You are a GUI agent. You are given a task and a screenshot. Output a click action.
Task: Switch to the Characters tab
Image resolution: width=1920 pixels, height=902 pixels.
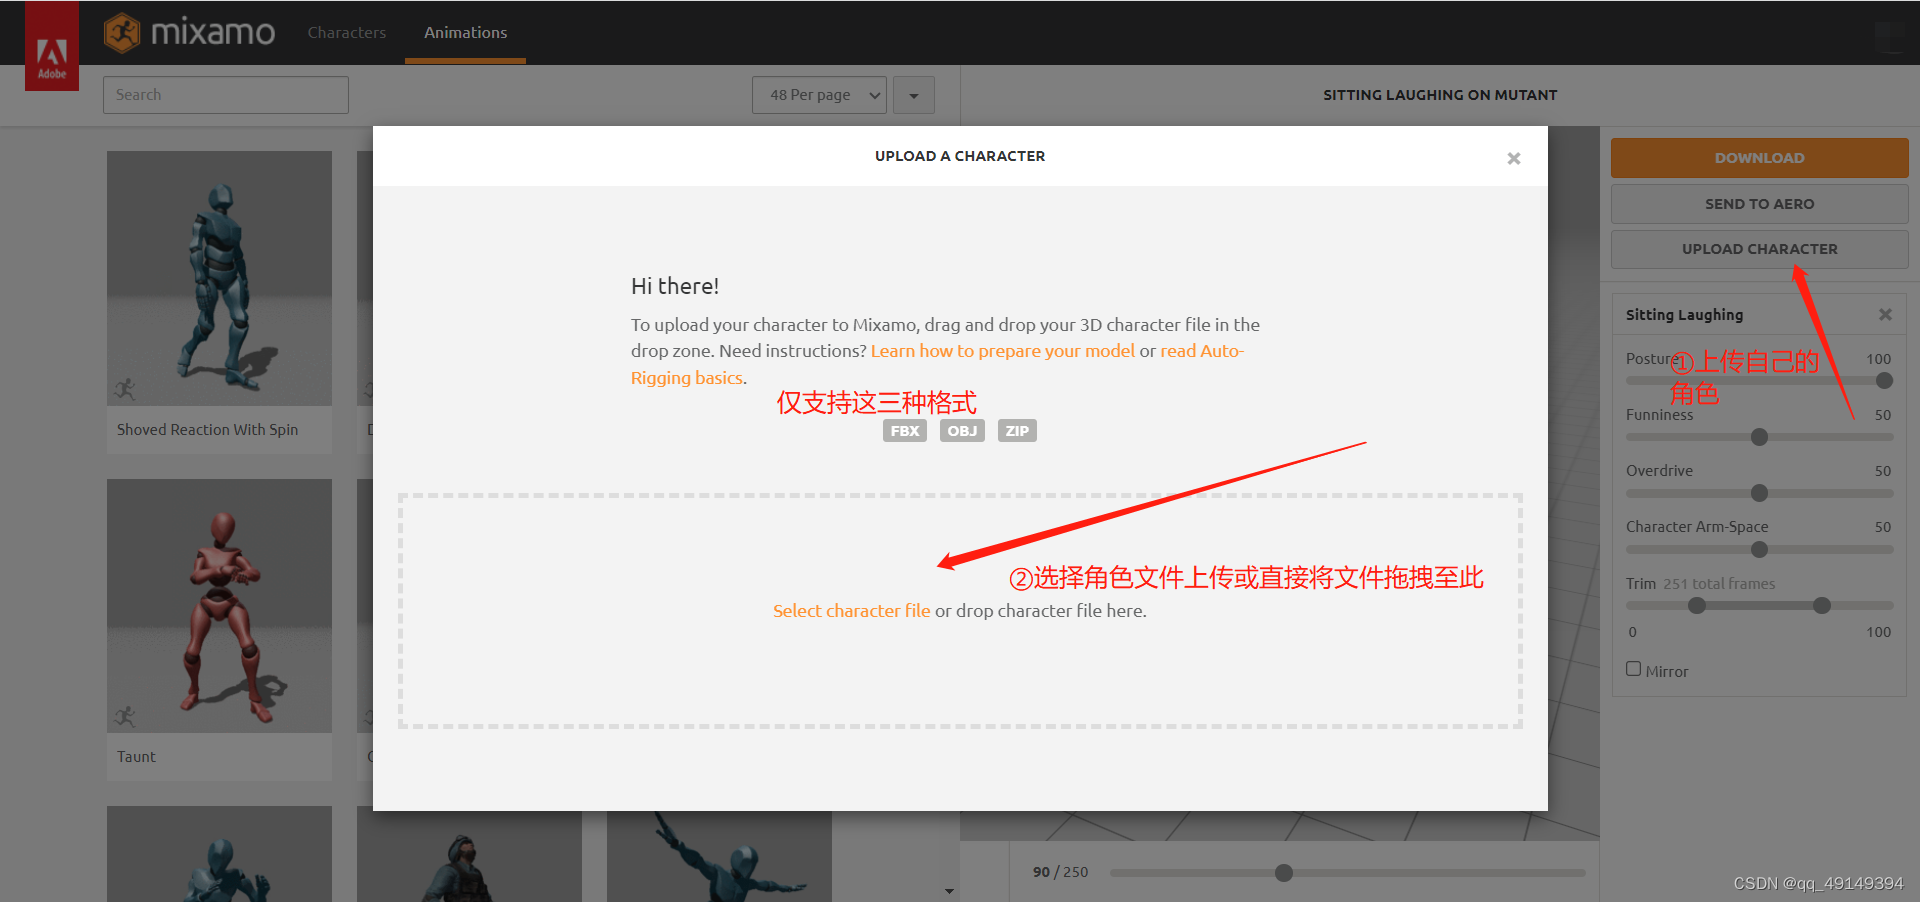point(347,33)
